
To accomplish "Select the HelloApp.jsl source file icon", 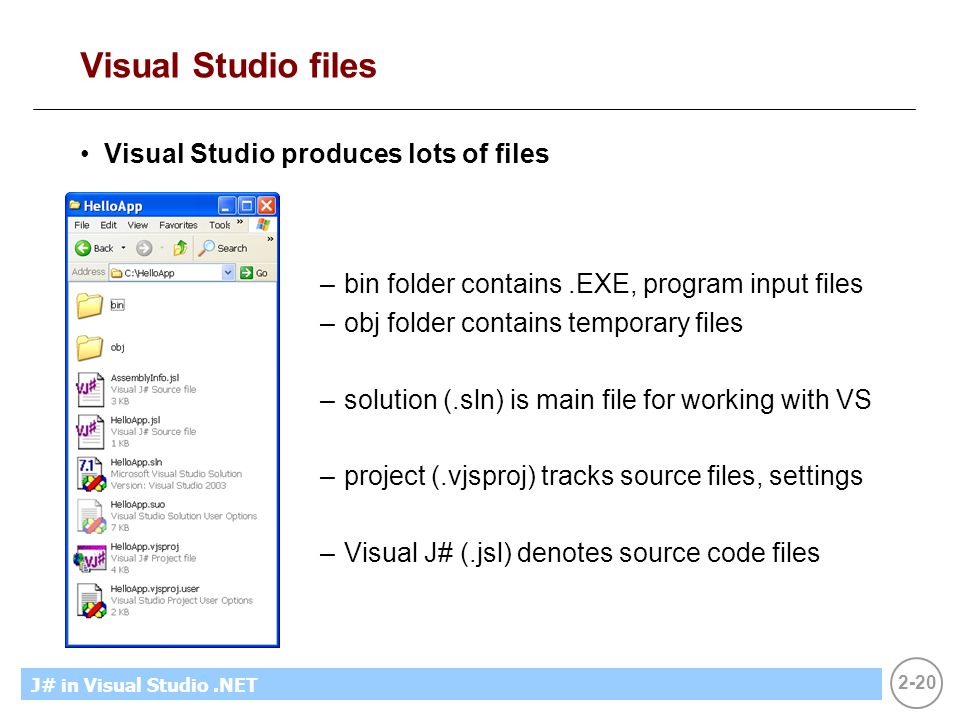I will [89, 432].
